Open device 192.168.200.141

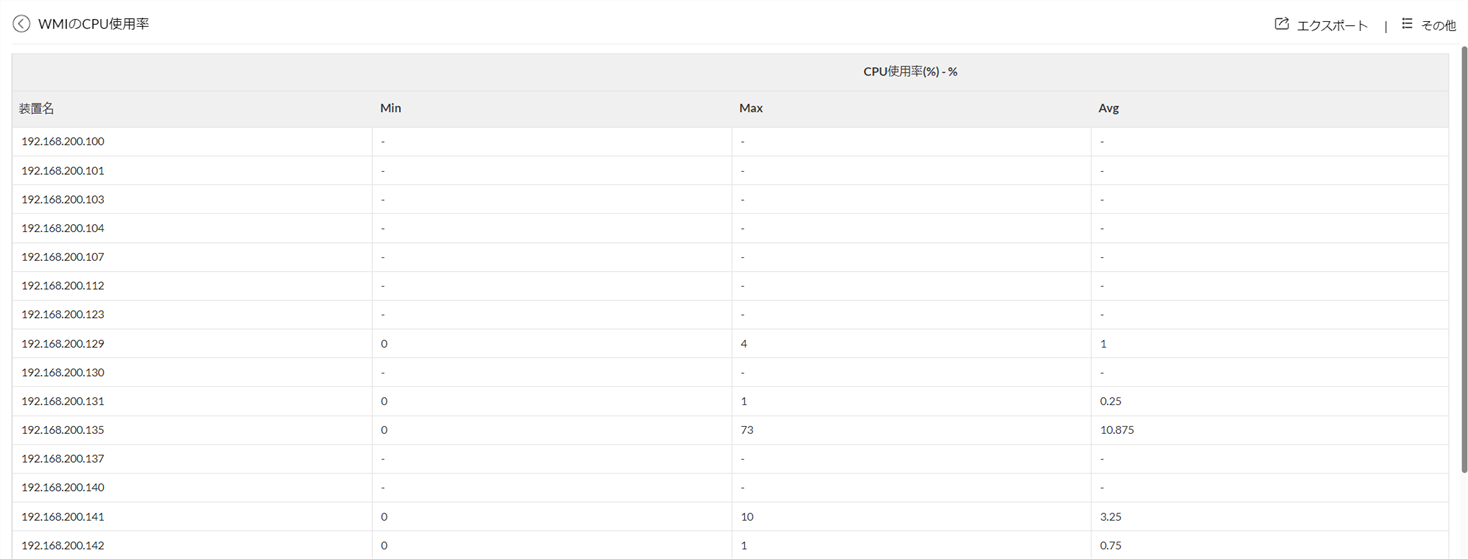pyautogui.click(x=62, y=517)
